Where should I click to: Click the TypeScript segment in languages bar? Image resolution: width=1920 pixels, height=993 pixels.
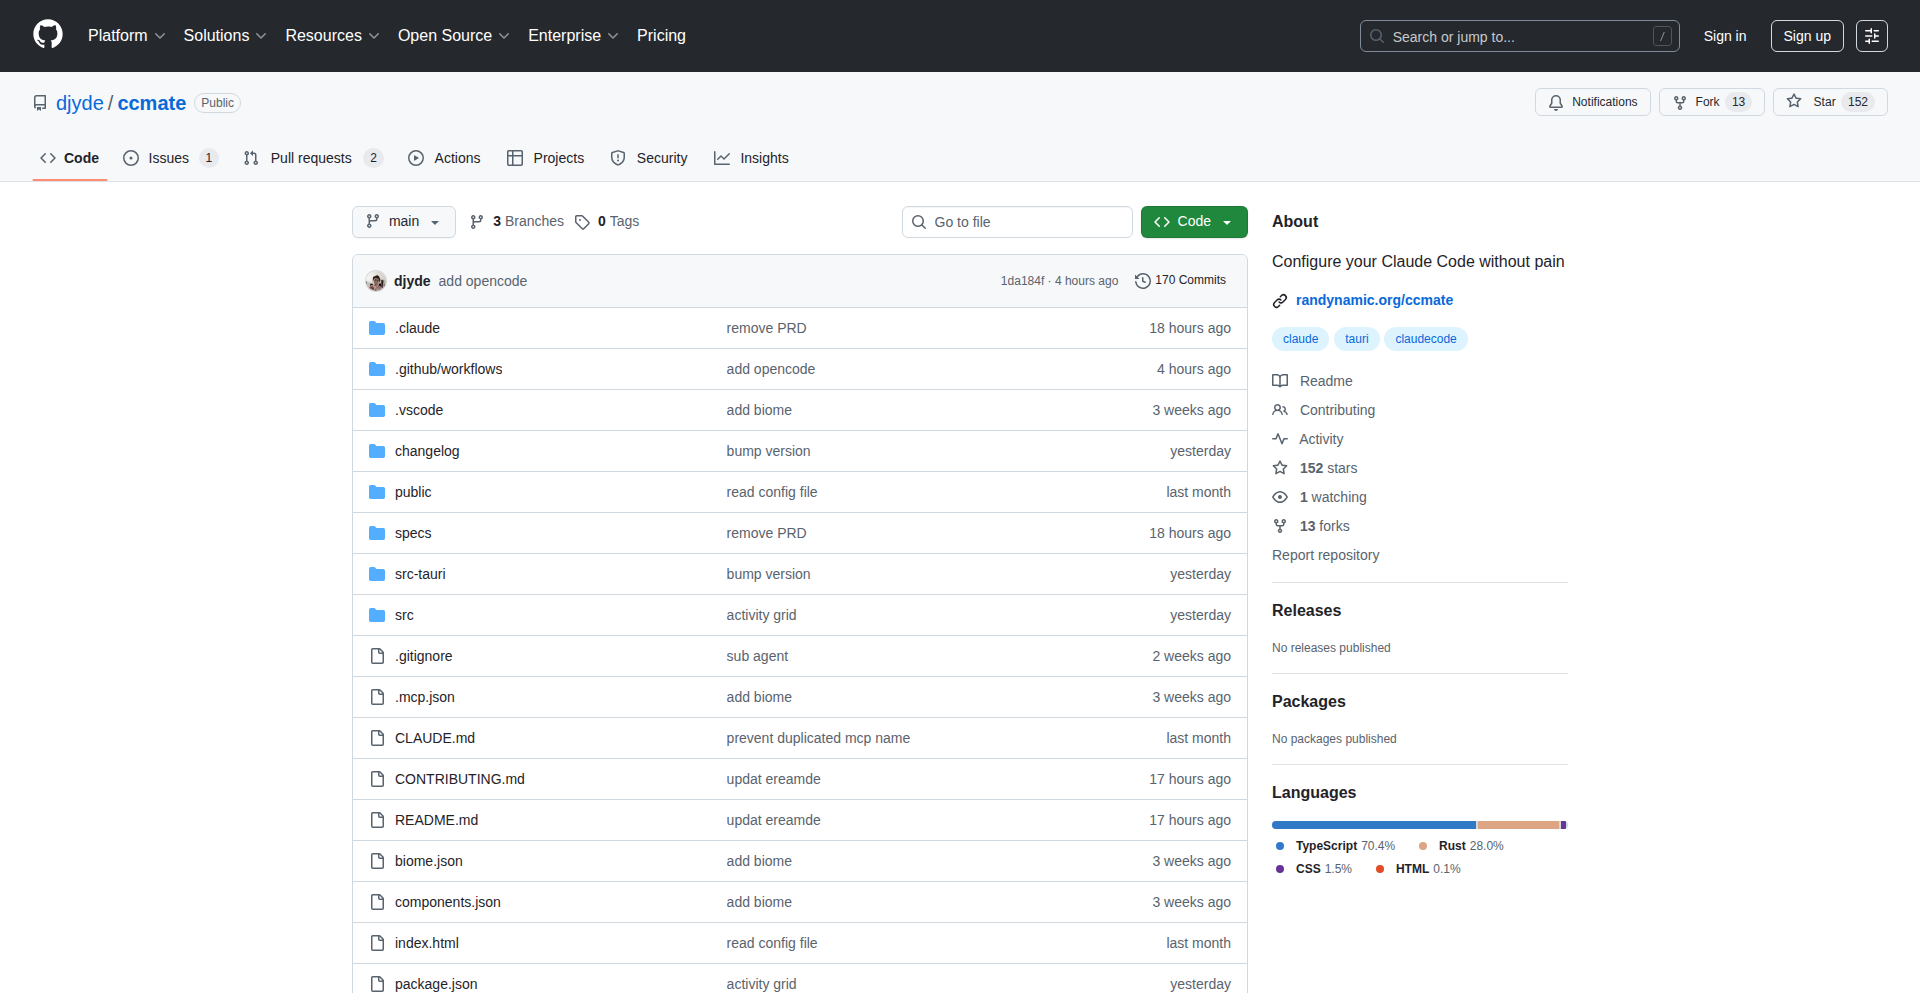click(x=1373, y=825)
